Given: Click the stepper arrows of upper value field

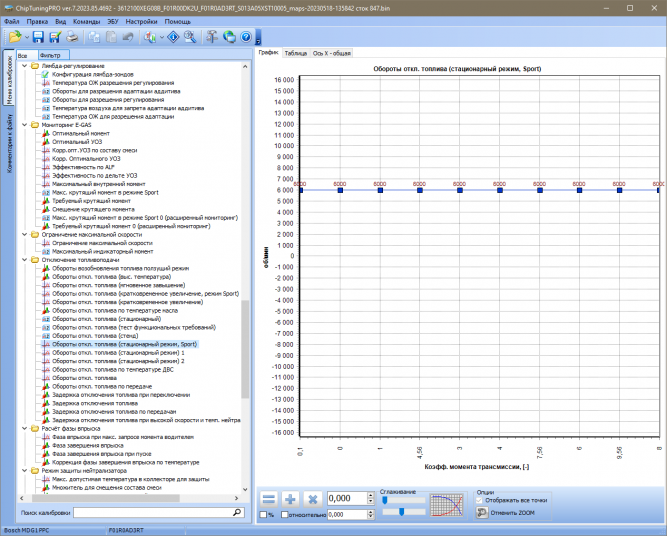Looking at the screenshot, I should coord(371,498).
